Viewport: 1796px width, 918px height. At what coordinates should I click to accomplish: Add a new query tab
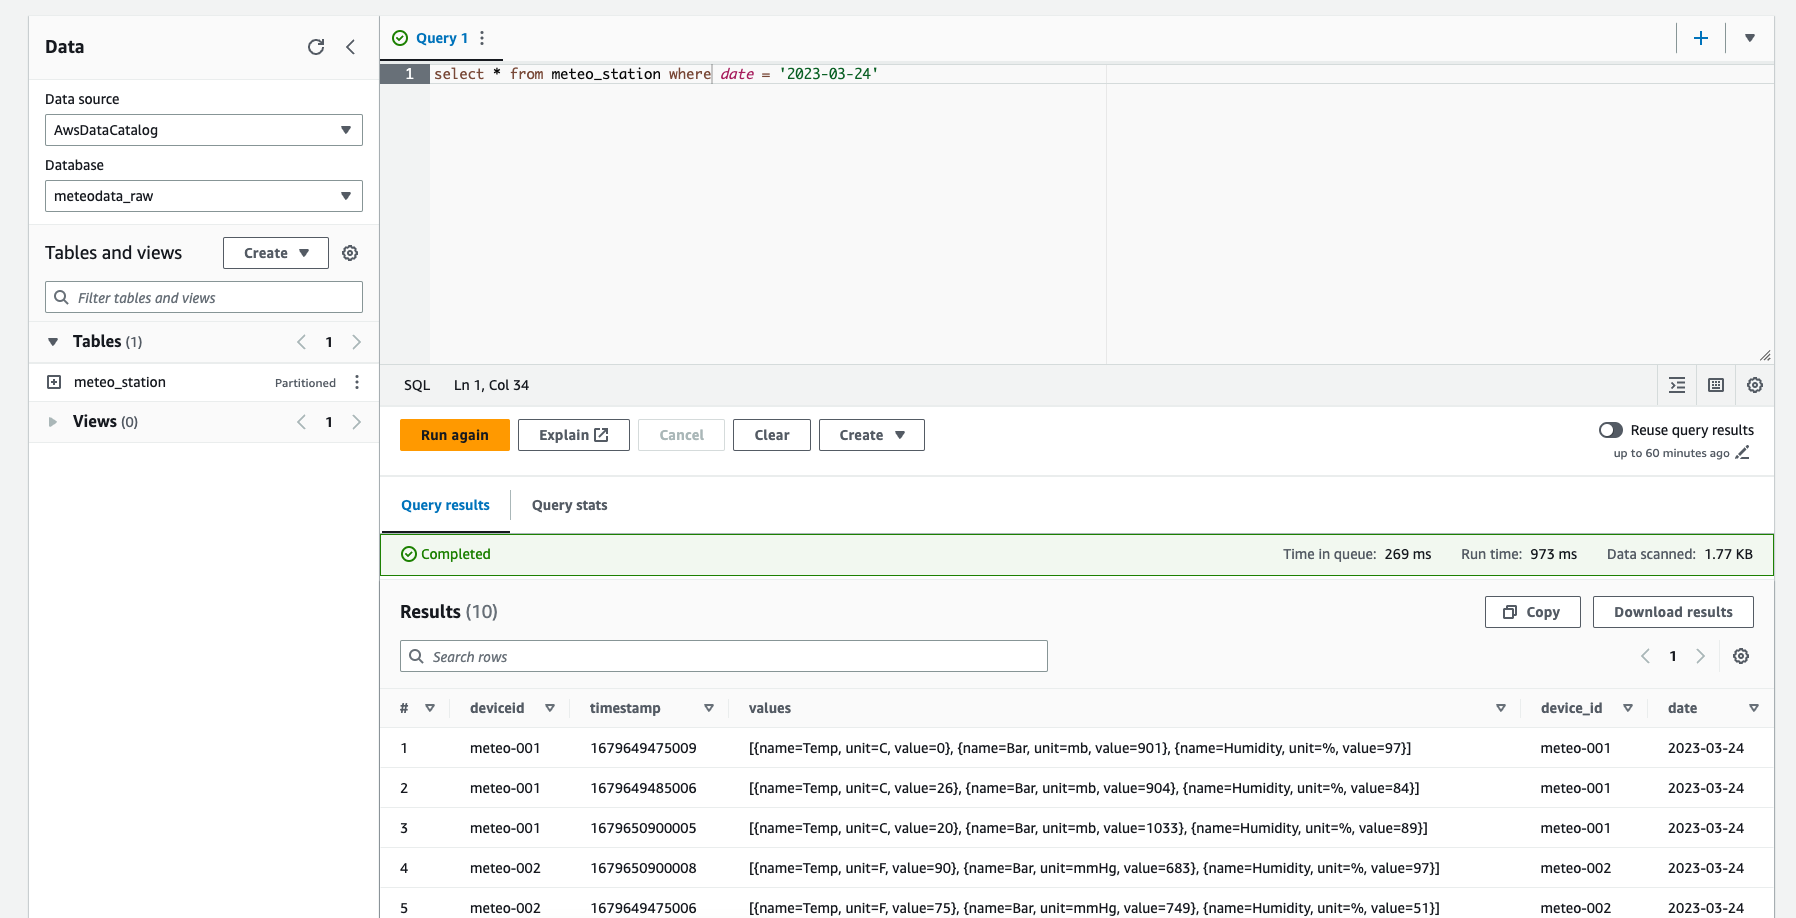1701,38
